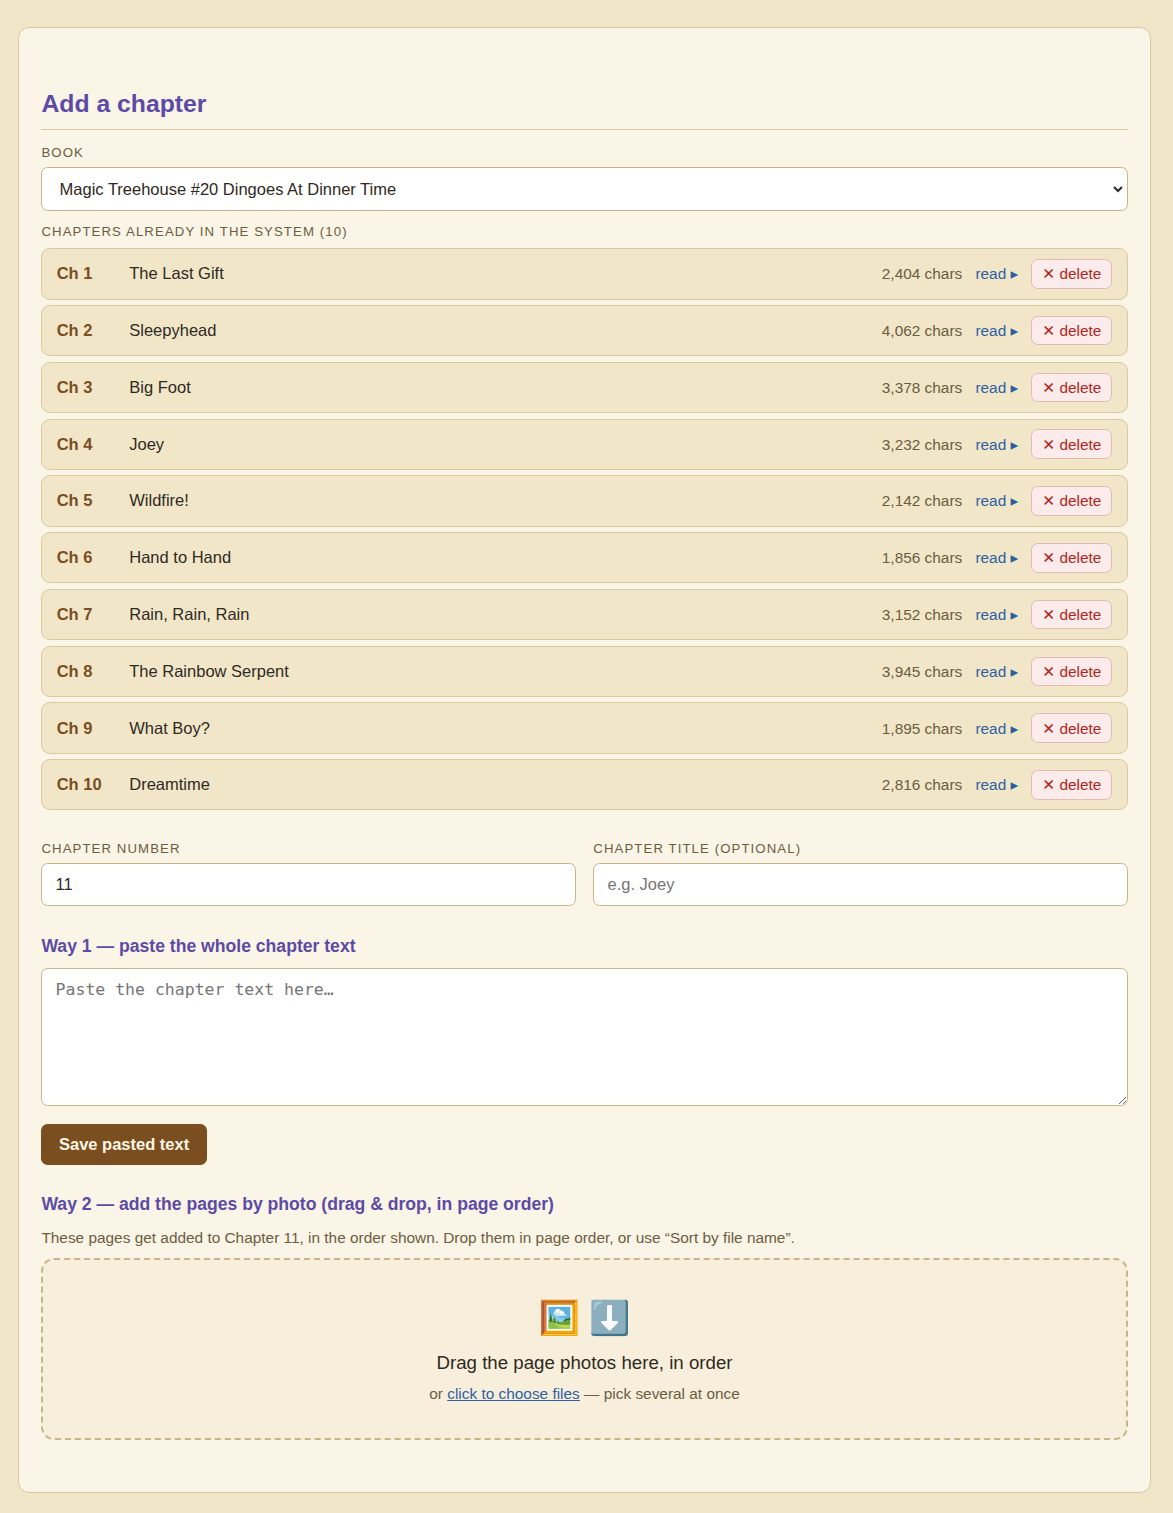Click the 'Sleepyhead' chapter title
The height and width of the screenshot is (1513, 1173).
pyautogui.click(x=172, y=331)
